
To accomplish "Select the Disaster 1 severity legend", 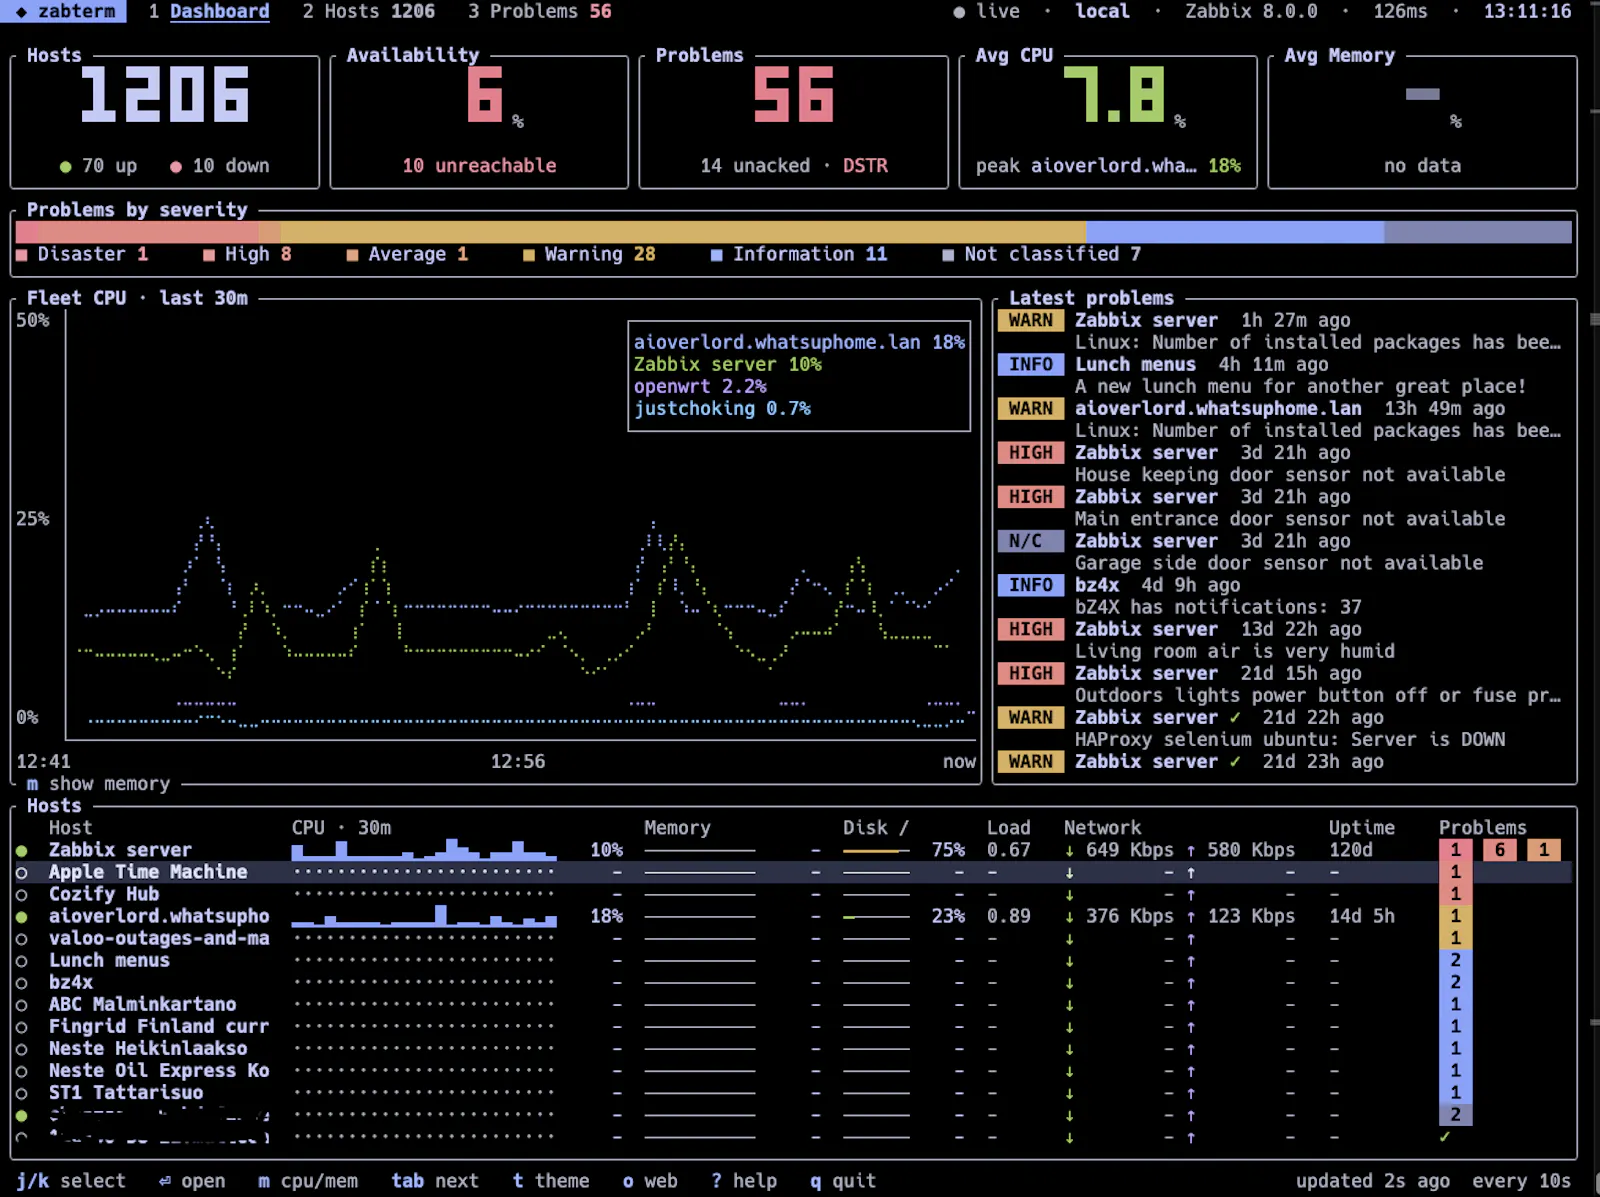I will pyautogui.click(x=82, y=254).
